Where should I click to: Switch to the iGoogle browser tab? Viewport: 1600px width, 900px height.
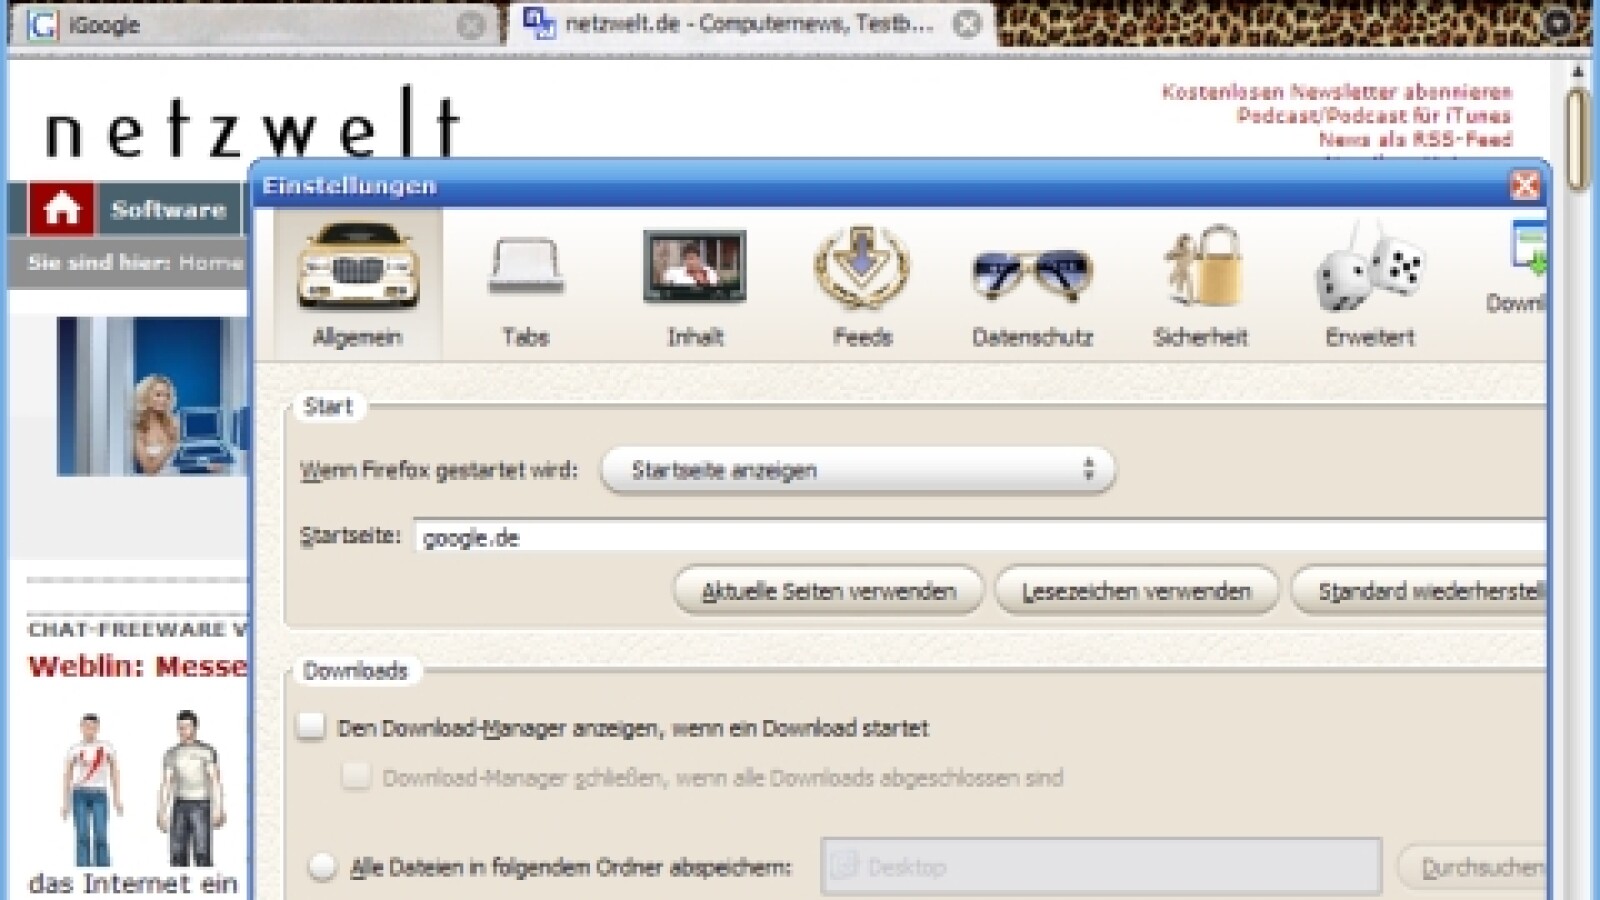[x=250, y=25]
